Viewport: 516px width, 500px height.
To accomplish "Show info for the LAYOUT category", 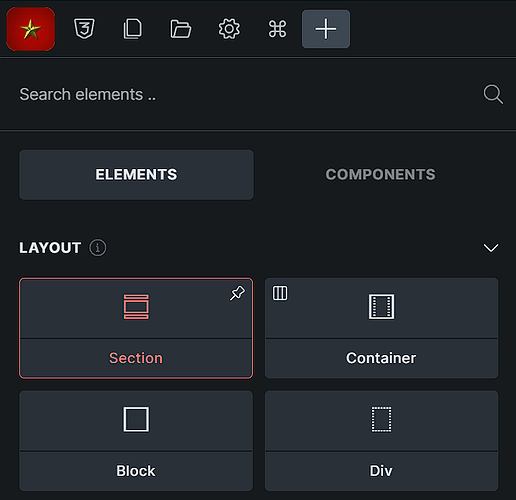I will pyautogui.click(x=98, y=248).
